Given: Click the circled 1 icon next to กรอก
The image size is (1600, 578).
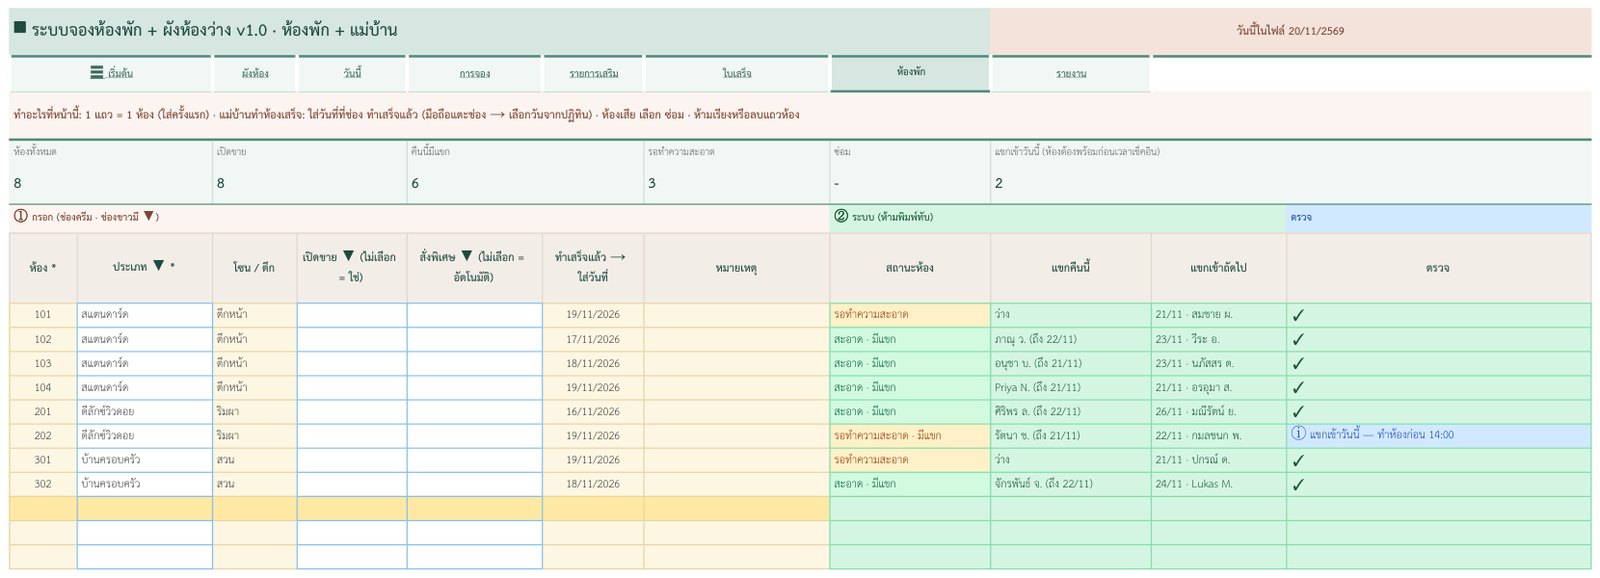Looking at the screenshot, I should click(x=20, y=216).
